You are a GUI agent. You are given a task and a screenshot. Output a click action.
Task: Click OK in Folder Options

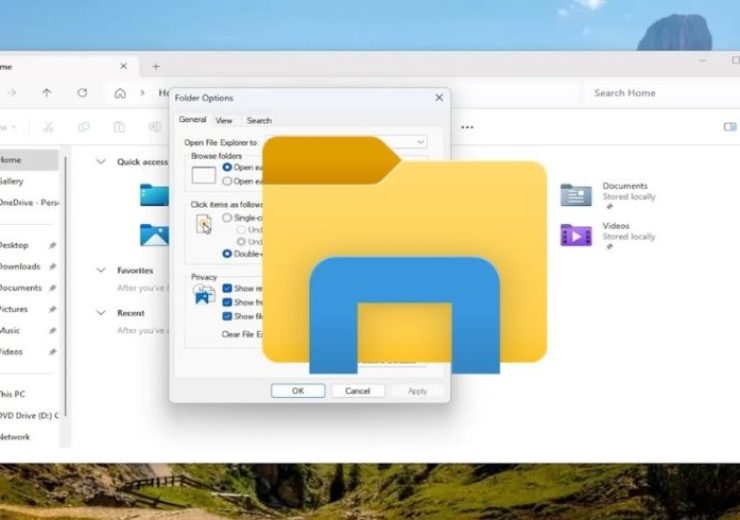tap(298, 391)
